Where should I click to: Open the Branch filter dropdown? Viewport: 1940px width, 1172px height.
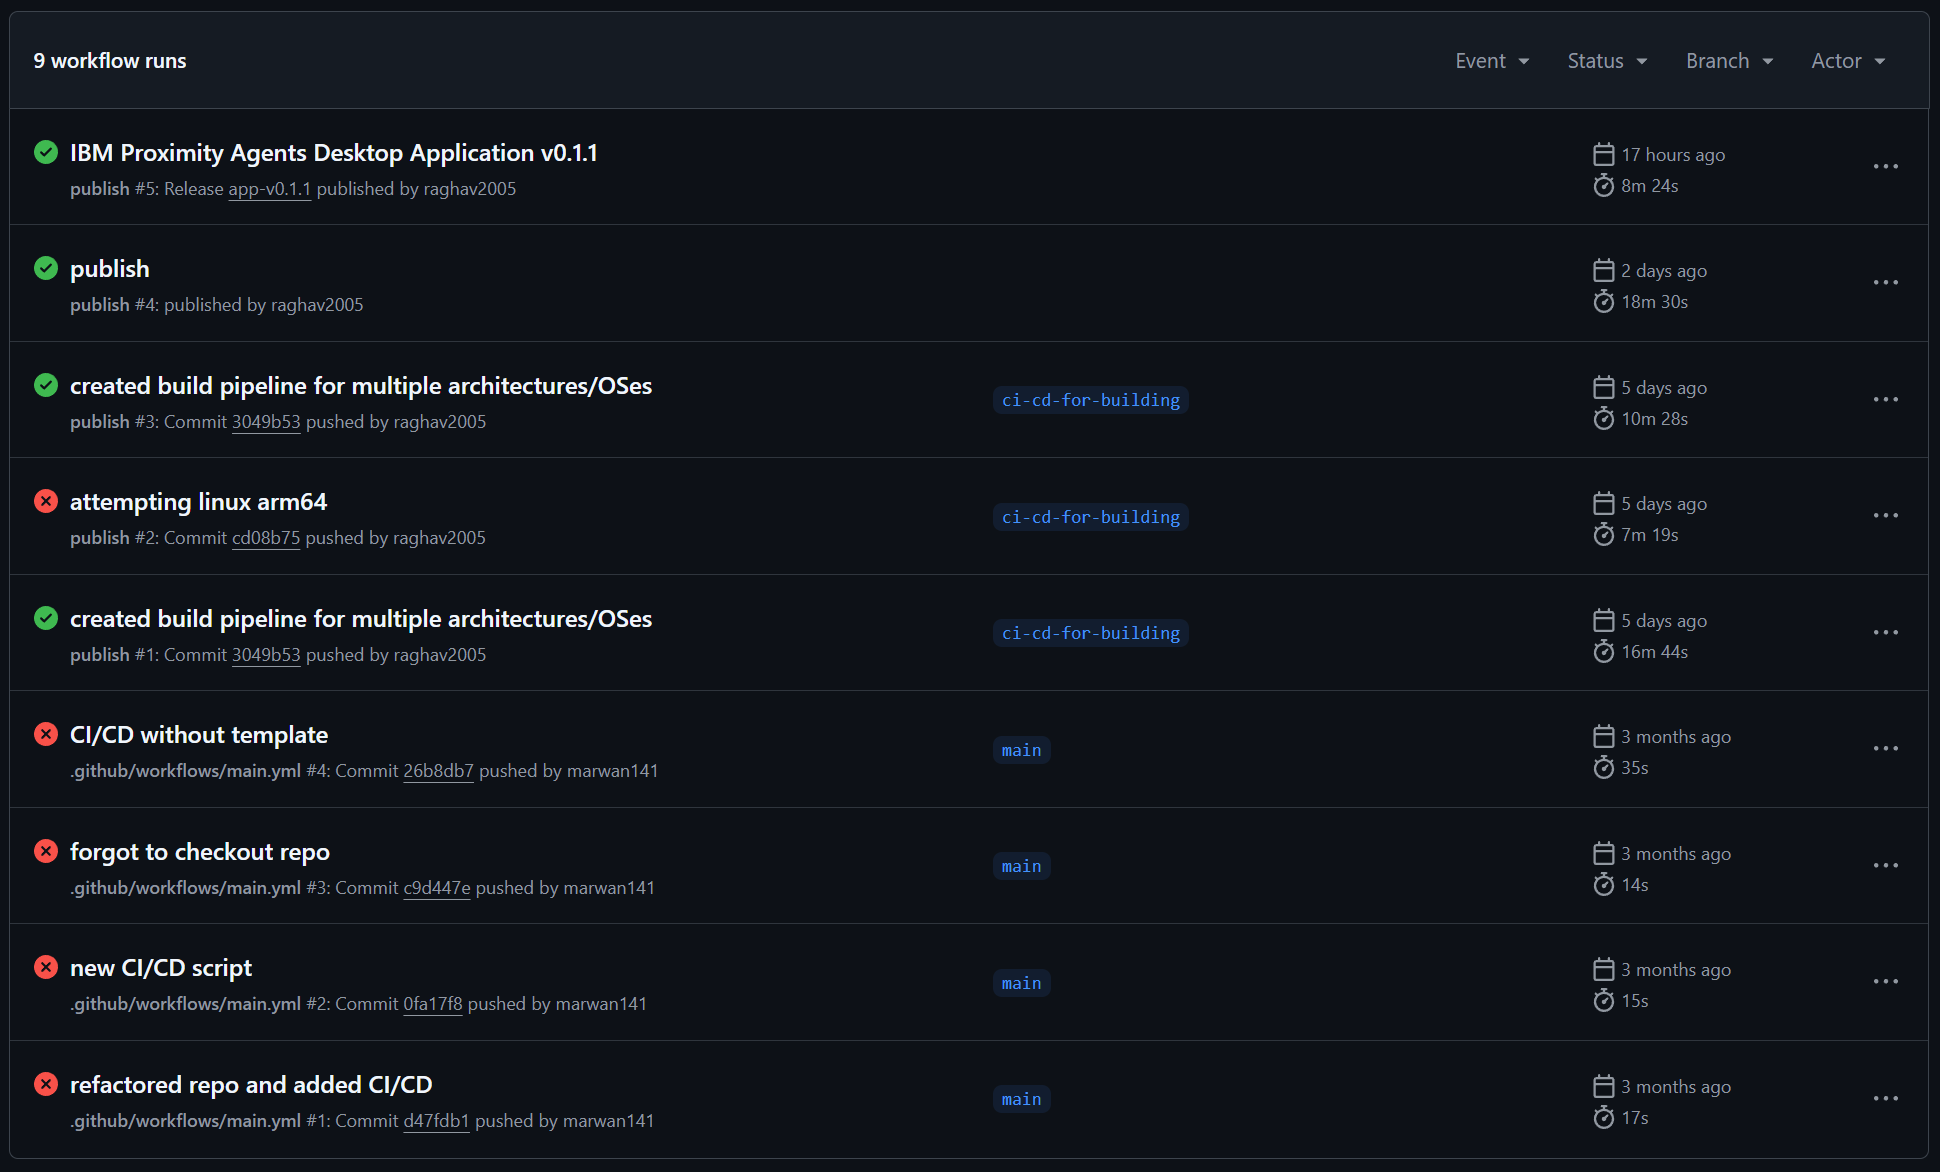[x=1729, y=61]
